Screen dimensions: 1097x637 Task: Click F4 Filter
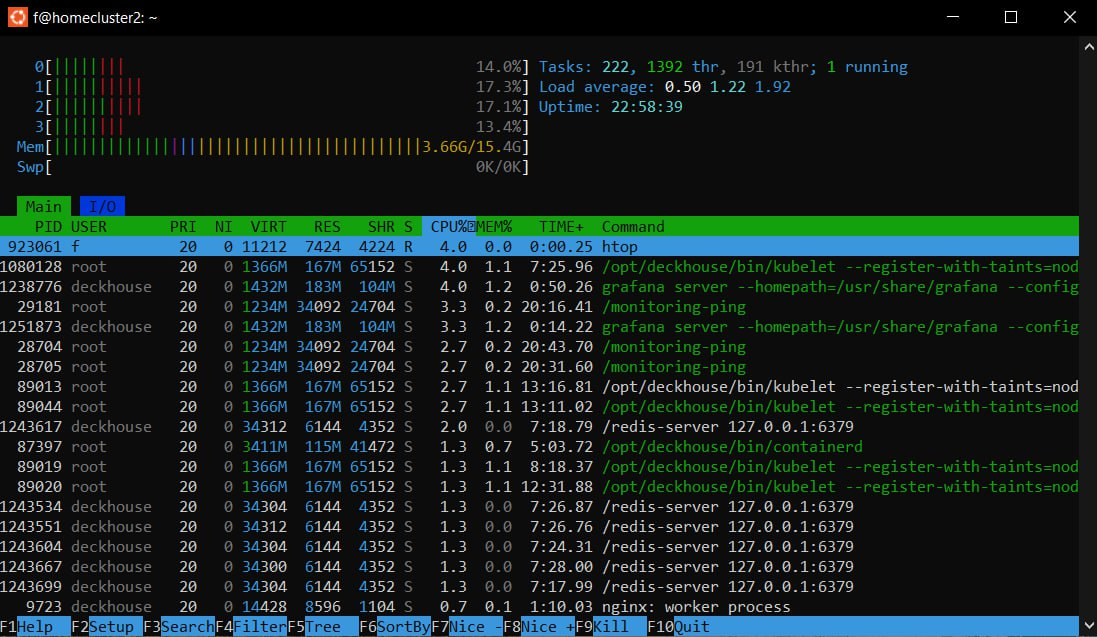250,626
